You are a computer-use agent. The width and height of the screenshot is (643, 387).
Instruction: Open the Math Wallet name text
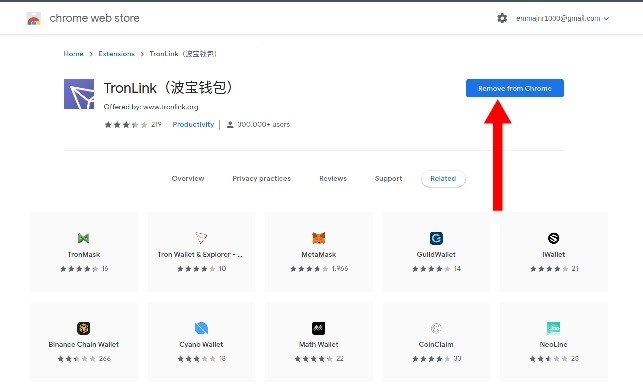click(x=319, y=344)
